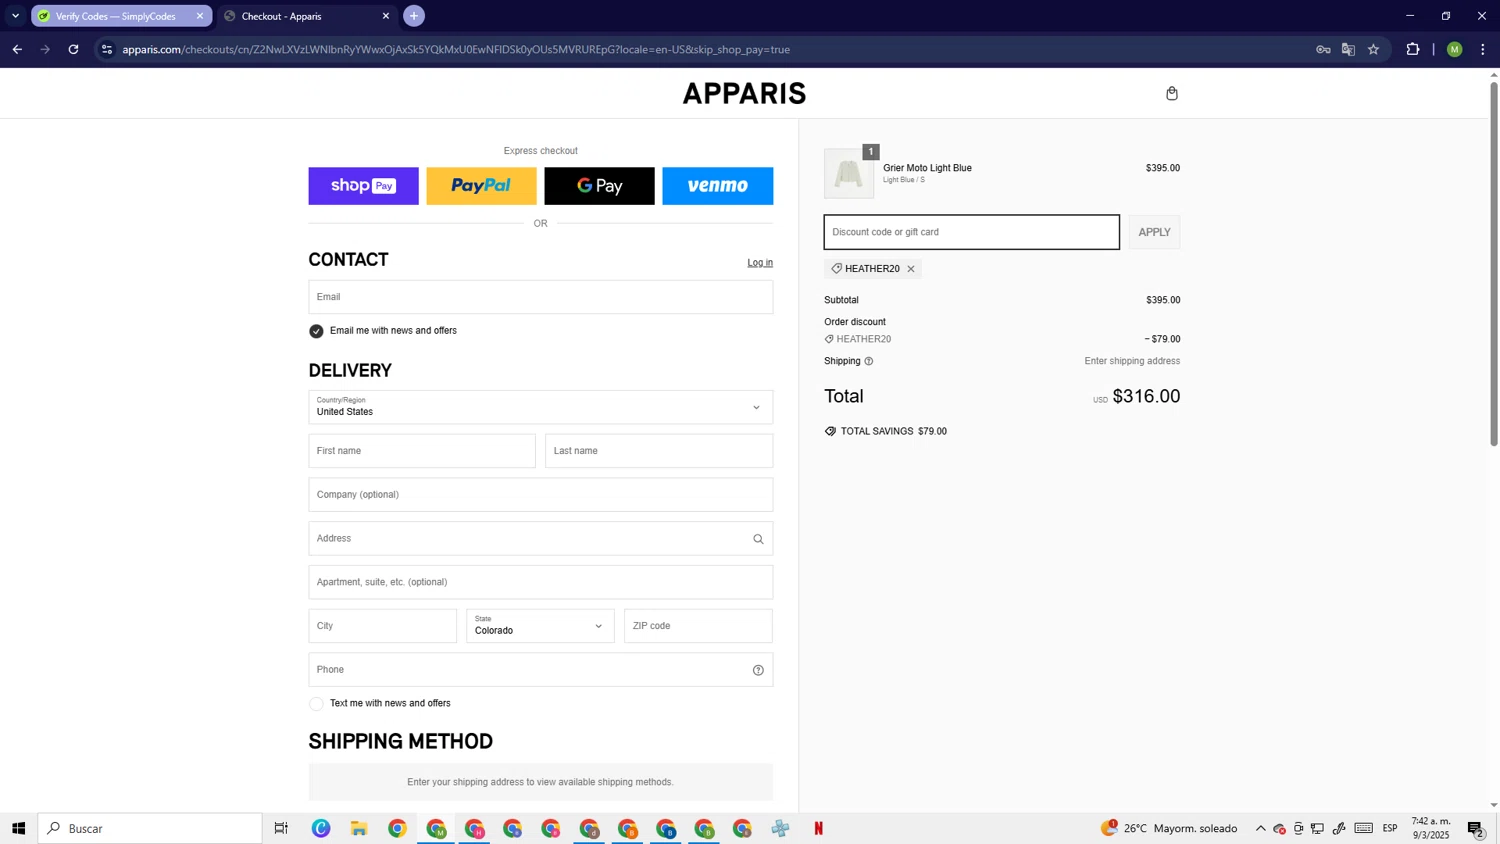Focus the Last name field
1500x844 pixels.
point(659,451)
